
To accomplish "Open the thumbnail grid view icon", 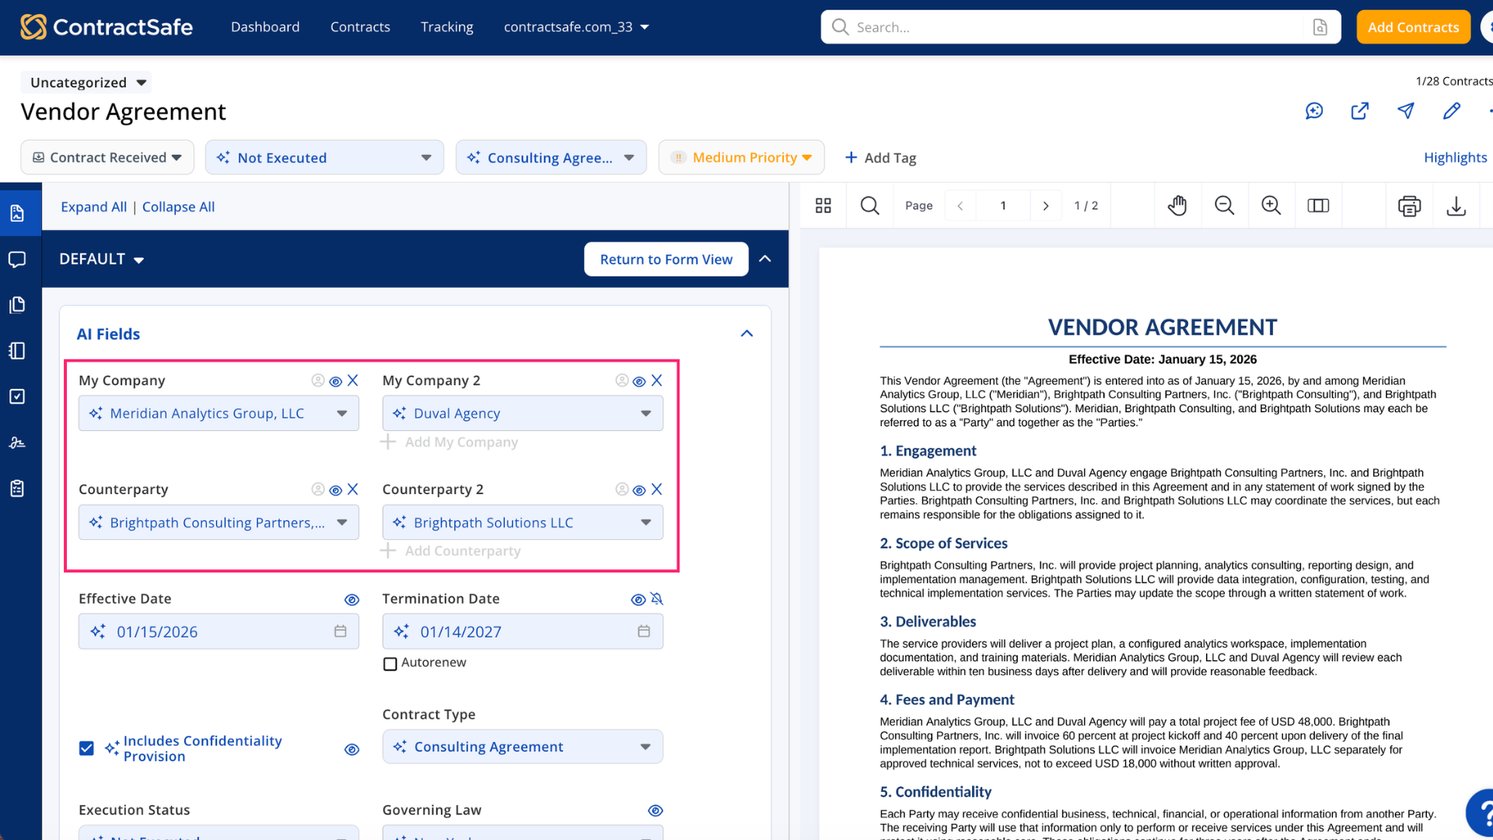I will 823,205.
